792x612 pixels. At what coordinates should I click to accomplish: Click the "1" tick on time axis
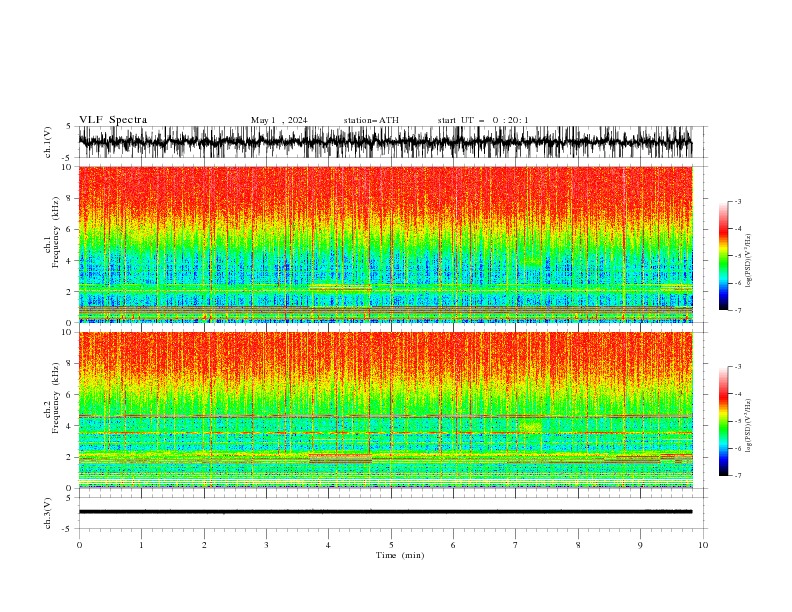pos(141,545)
